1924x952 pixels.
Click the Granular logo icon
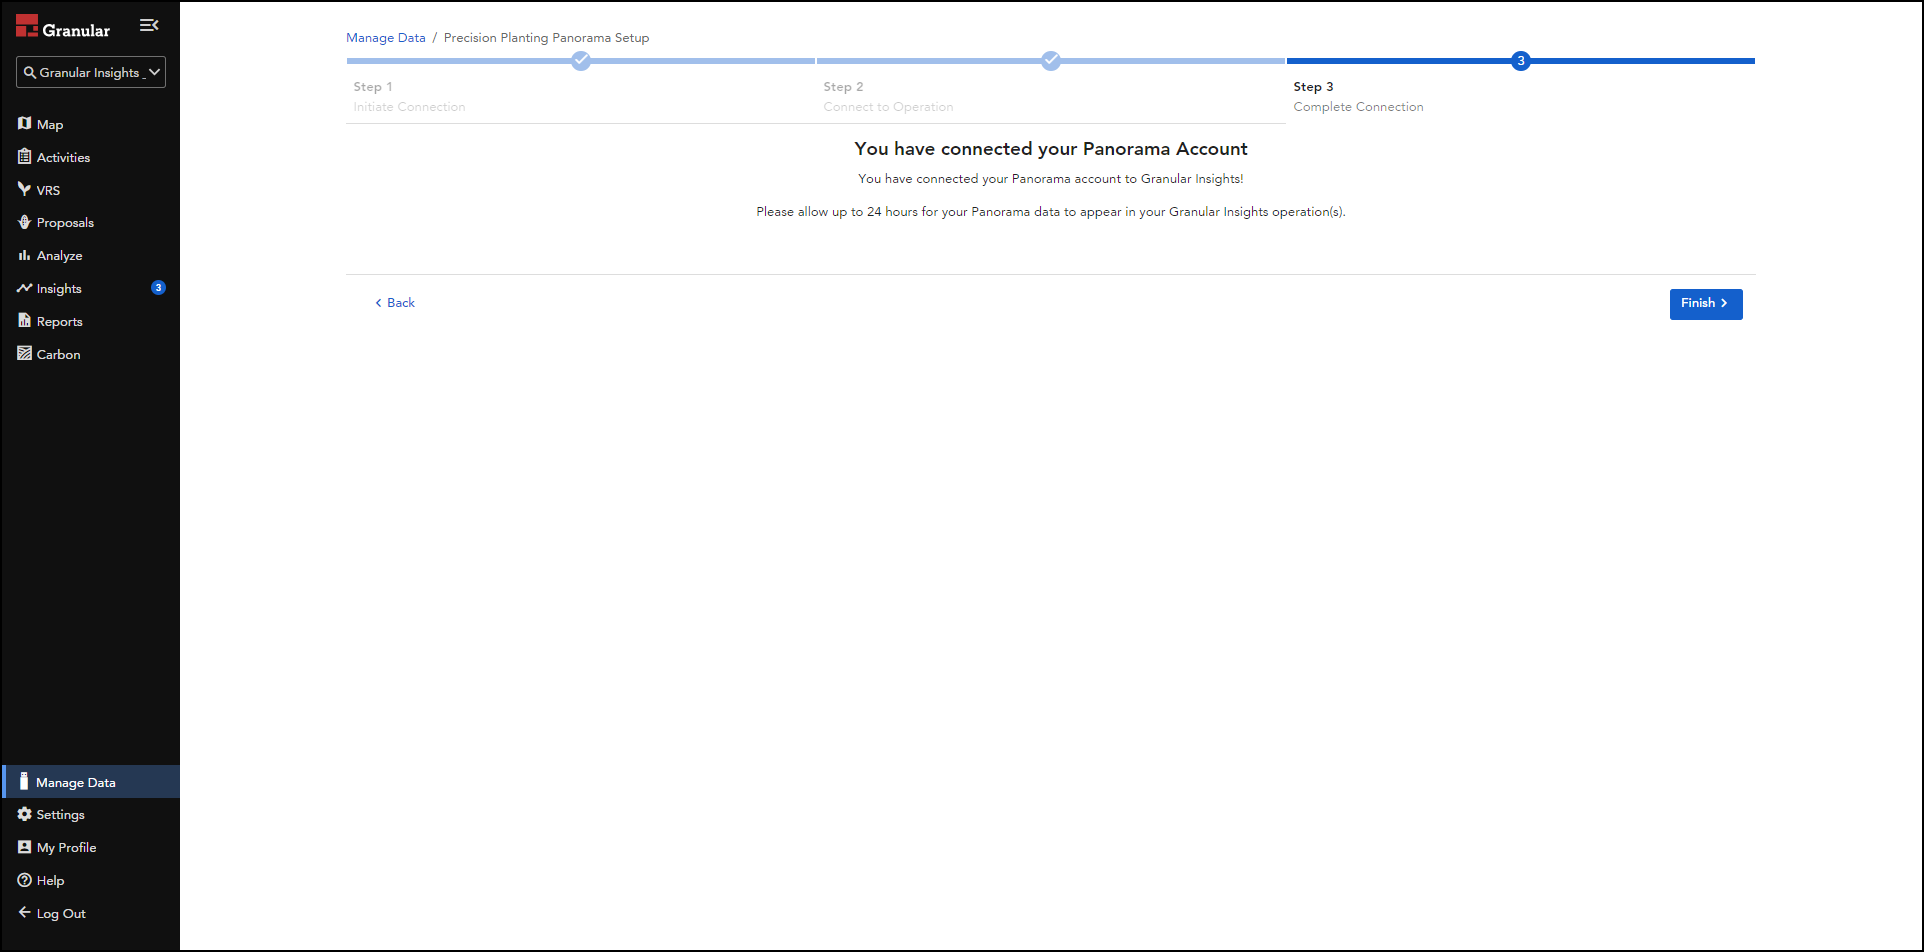27,26
